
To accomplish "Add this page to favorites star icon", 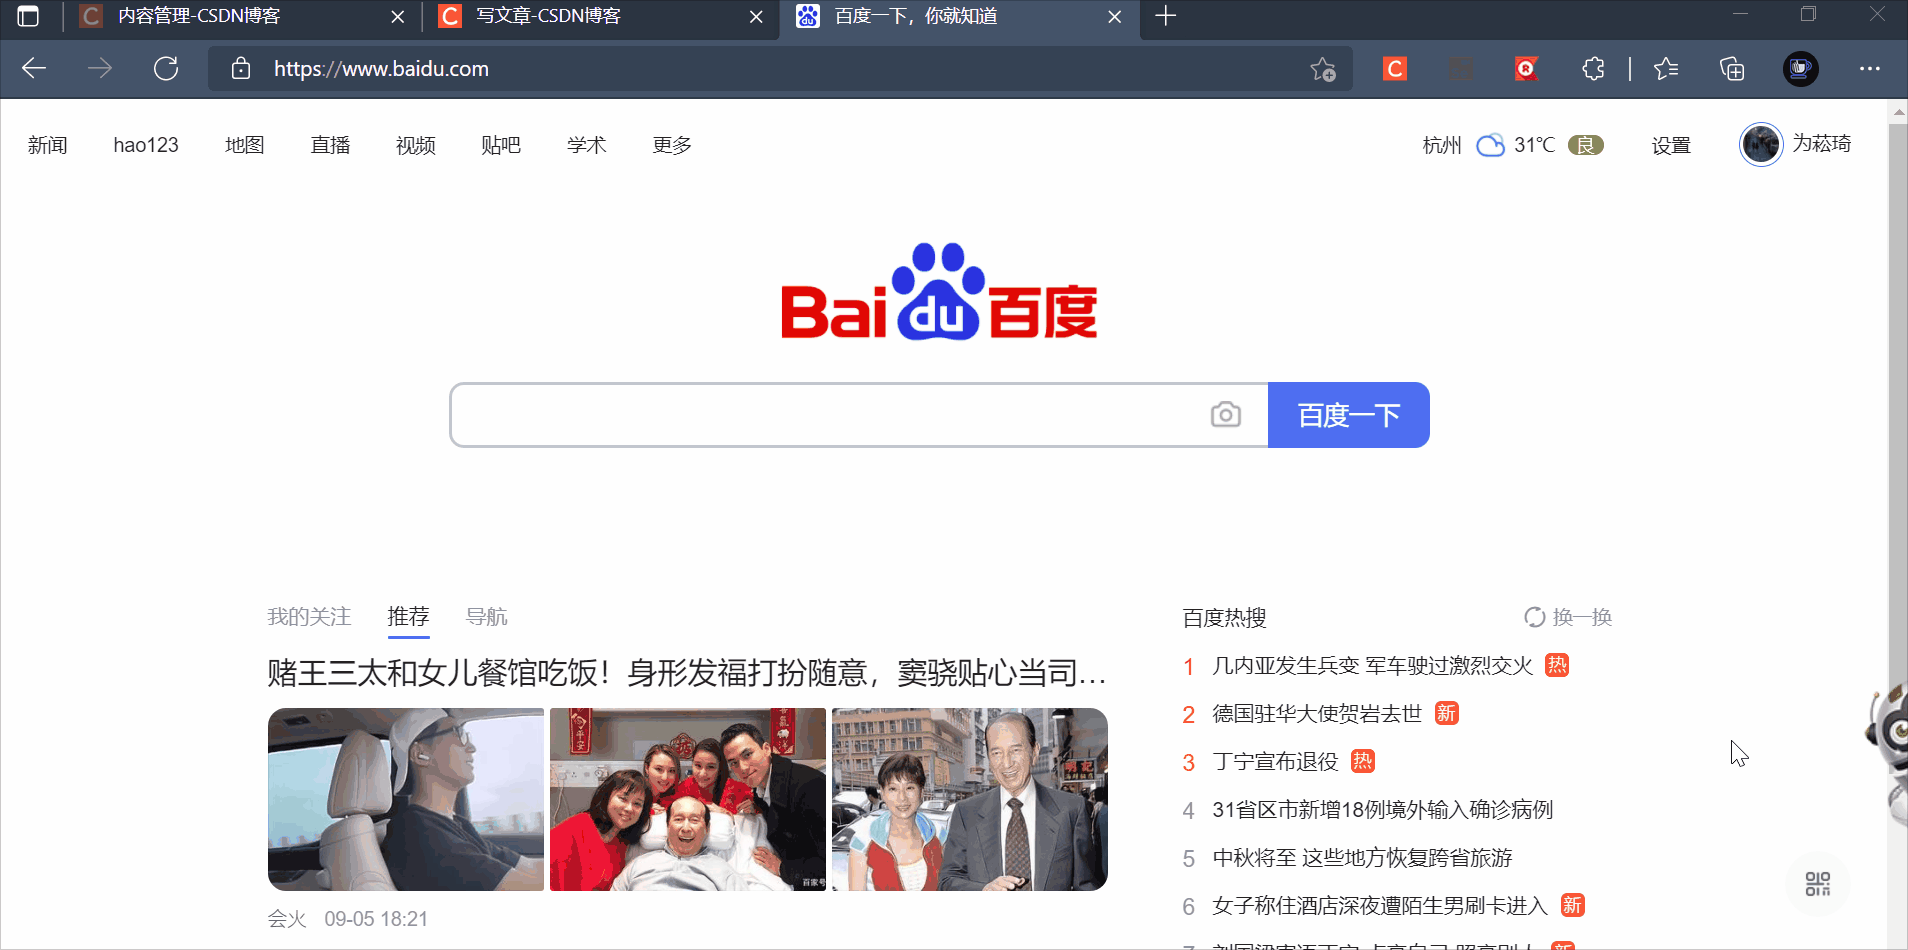I will (1323, 69).
